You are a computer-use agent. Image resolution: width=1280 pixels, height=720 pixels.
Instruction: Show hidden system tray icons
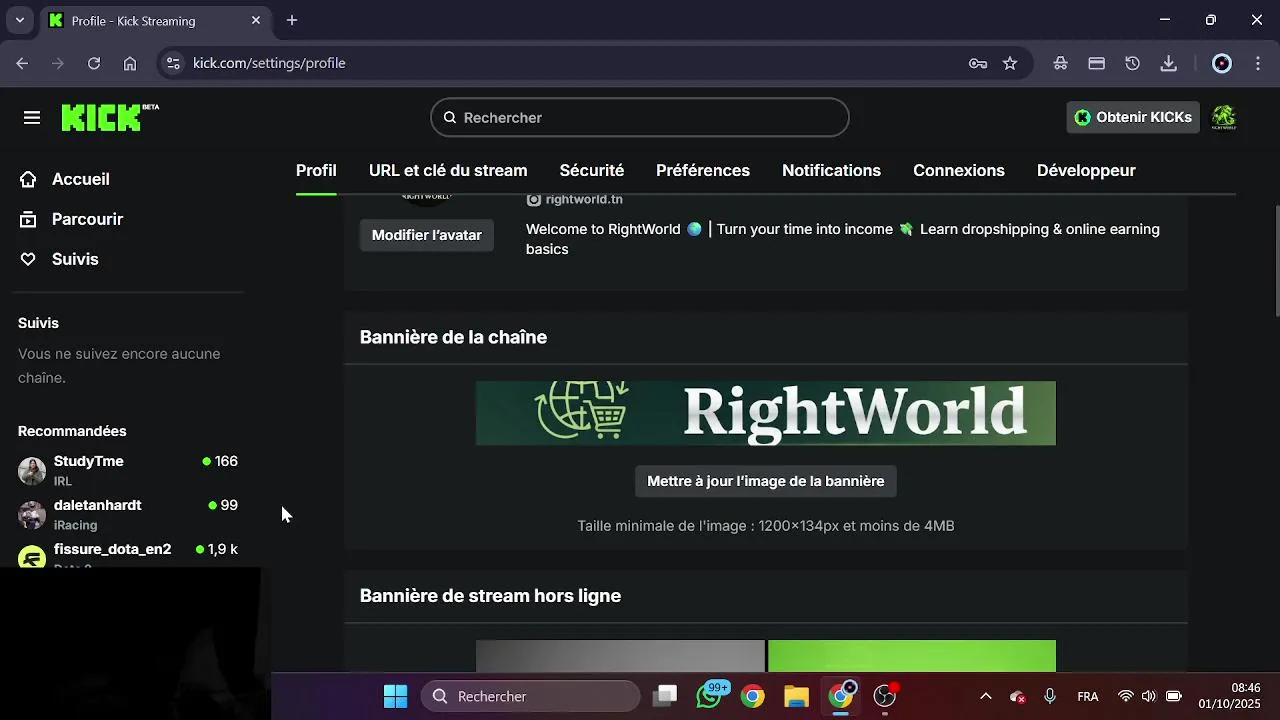coord(986,696)
